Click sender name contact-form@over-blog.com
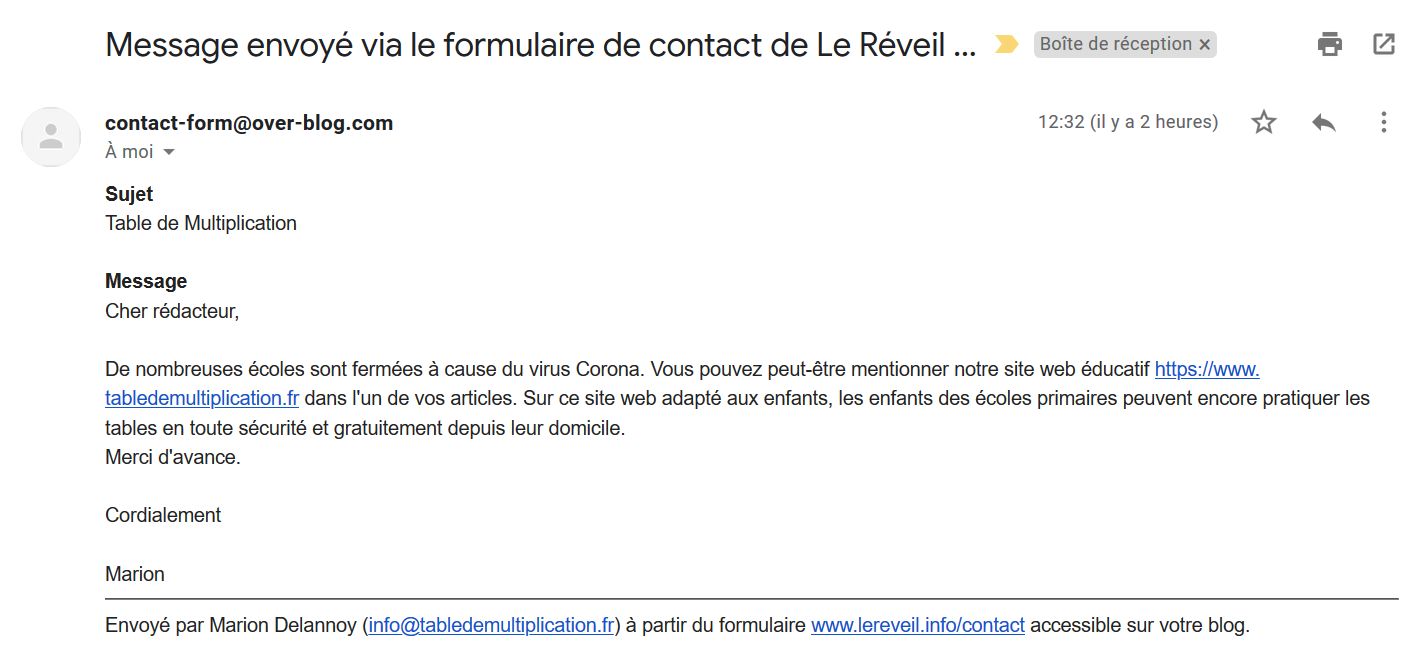 click(249, 123)
